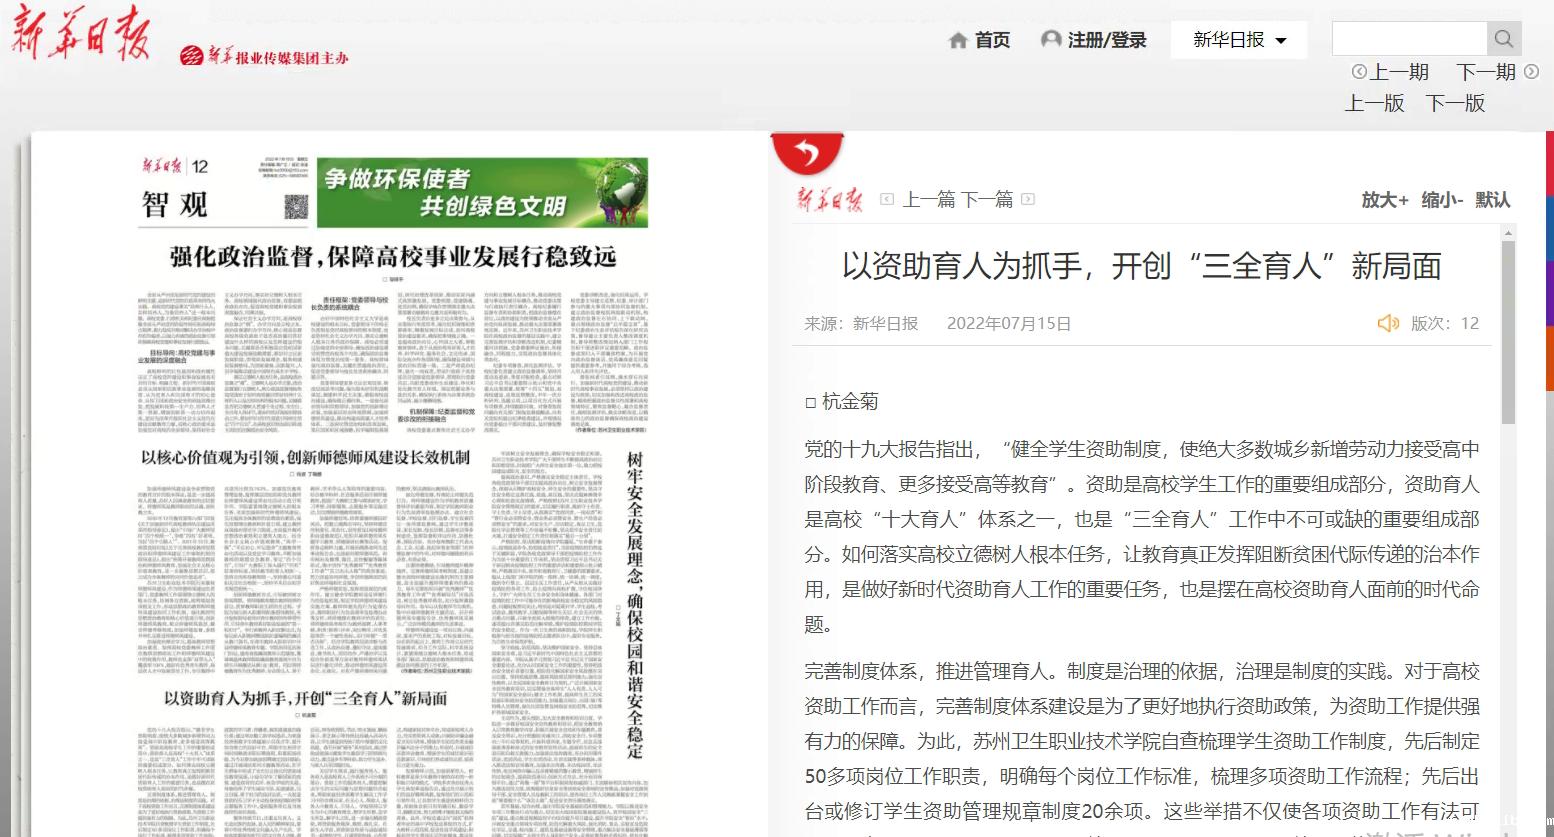Open the 新华日报 newspaper dropdown
The width and height of the screenshot is (1554, 837).
tap(1238, 40)
